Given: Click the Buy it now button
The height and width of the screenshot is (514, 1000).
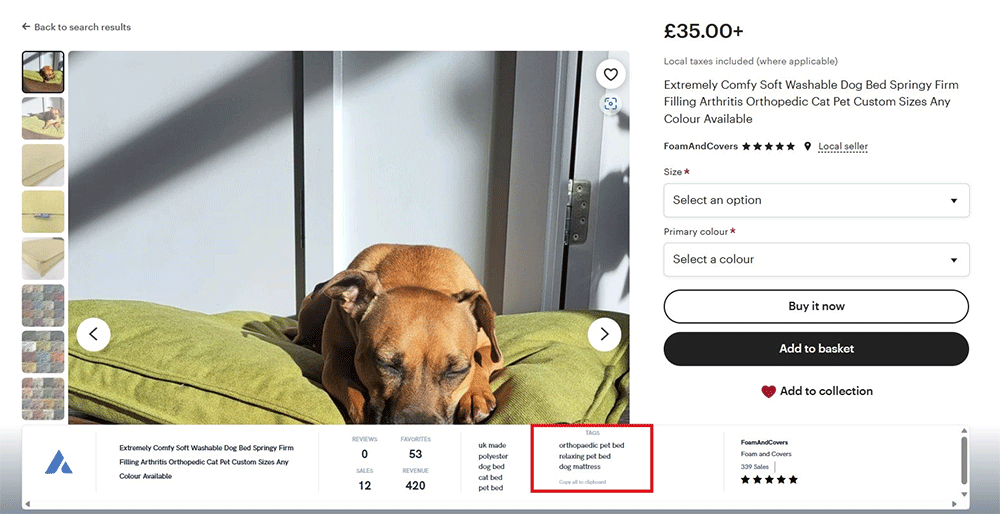Looking at the screenshot, I should [x=816, y=306].
